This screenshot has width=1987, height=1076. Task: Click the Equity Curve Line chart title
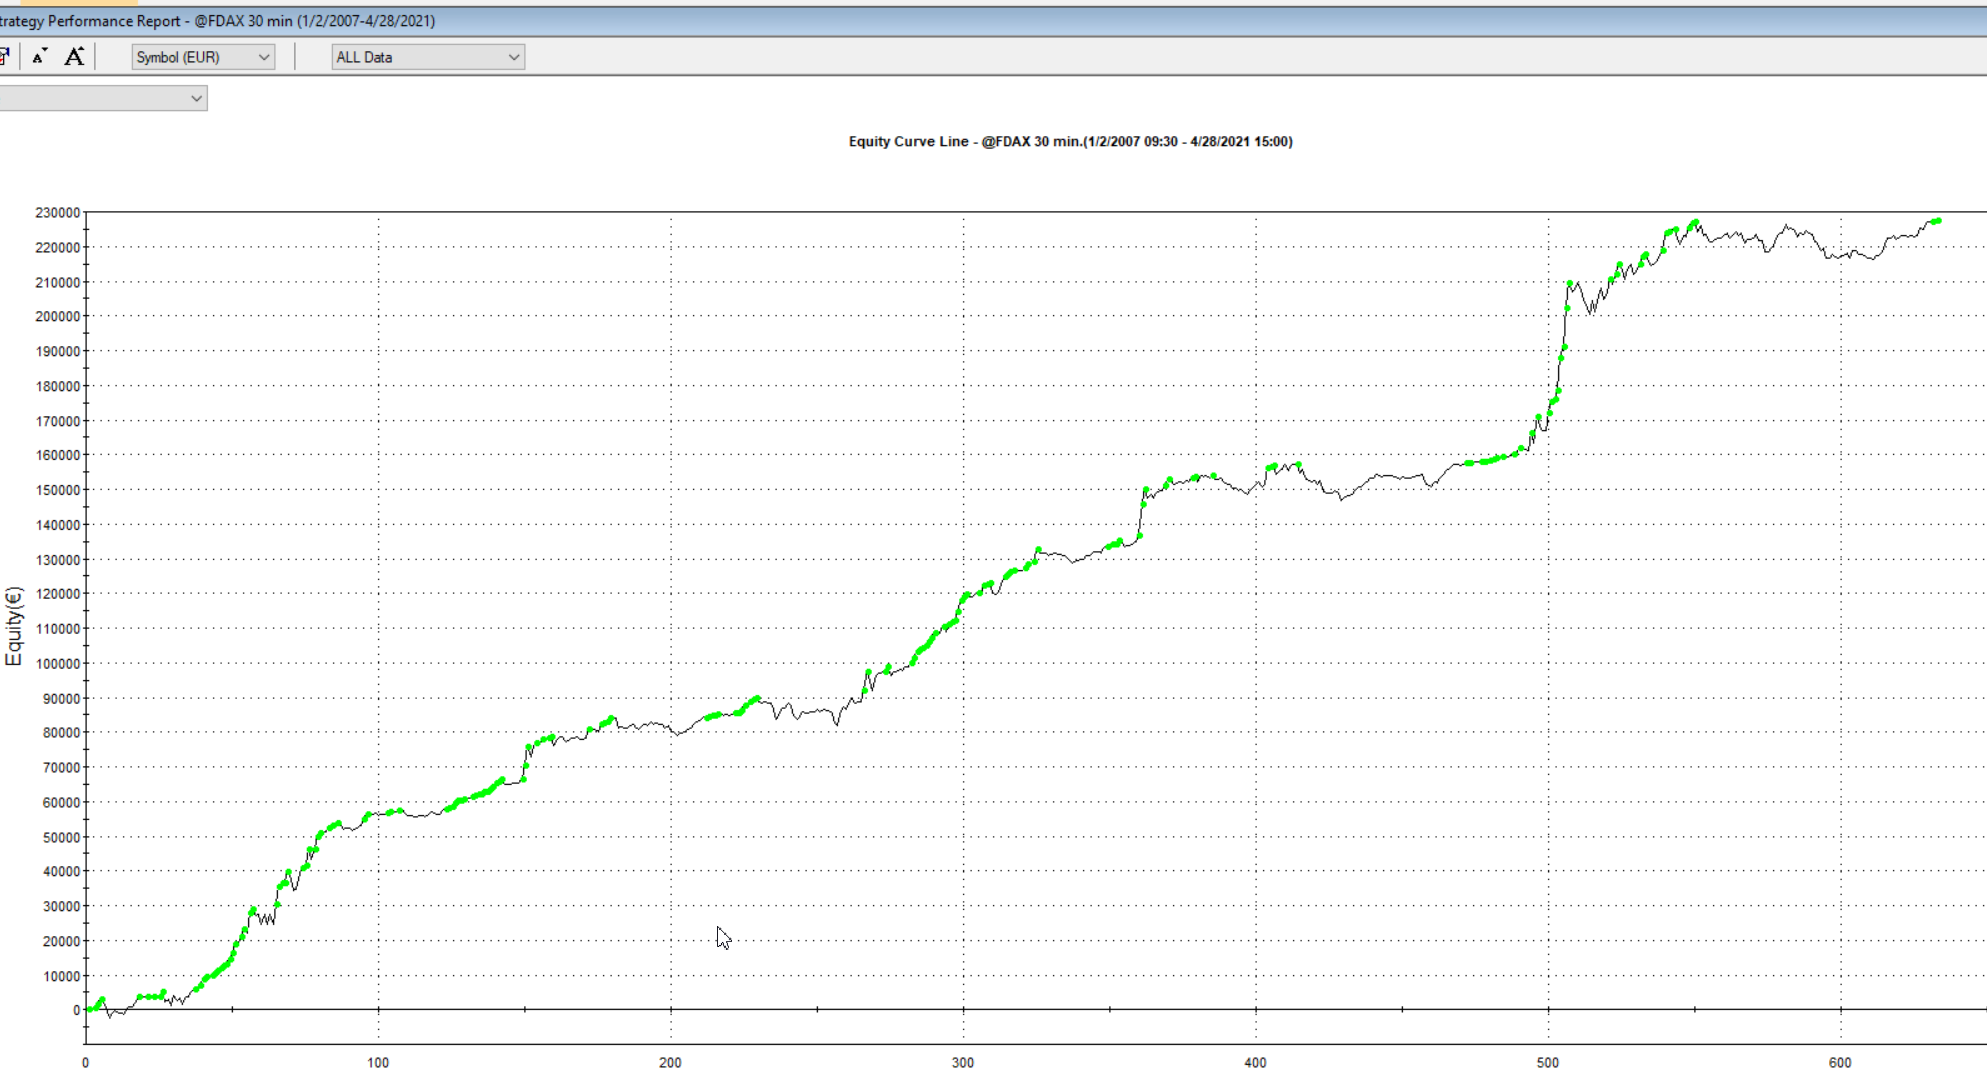pyautogui.click(x=1070, y=142)
